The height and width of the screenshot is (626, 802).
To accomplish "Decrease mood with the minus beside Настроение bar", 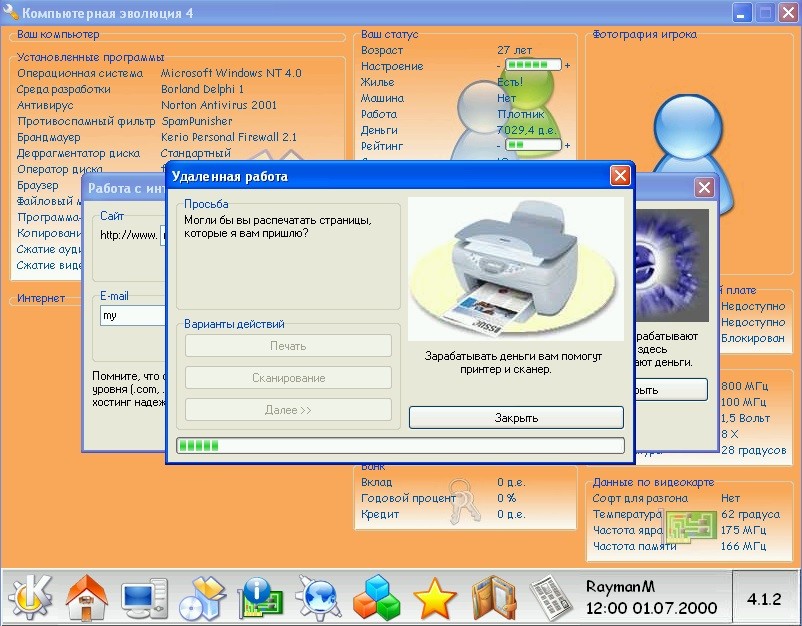I will [x=499, y=65].
